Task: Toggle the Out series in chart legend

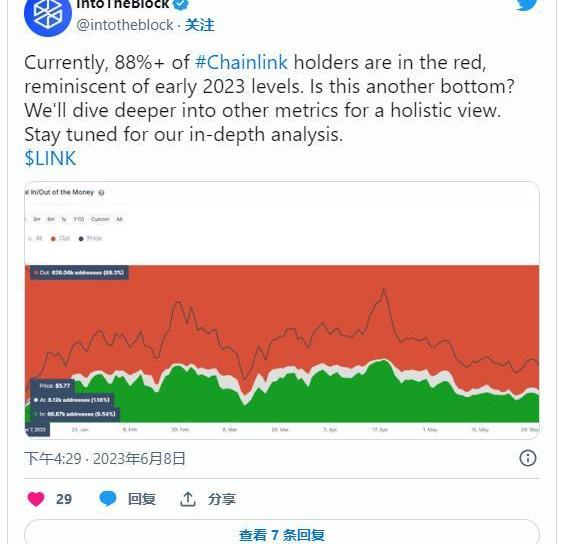Action: point(61,238)
